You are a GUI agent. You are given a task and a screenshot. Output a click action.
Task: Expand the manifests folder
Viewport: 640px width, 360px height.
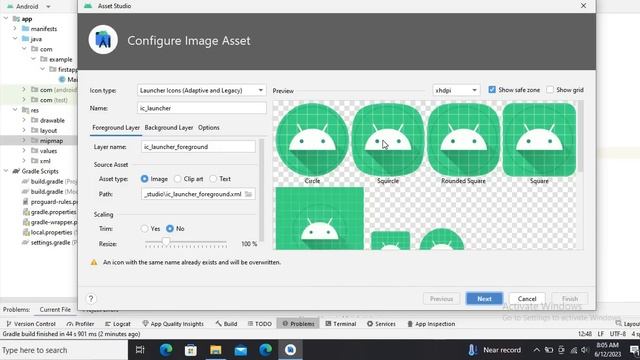pos(15,29)
